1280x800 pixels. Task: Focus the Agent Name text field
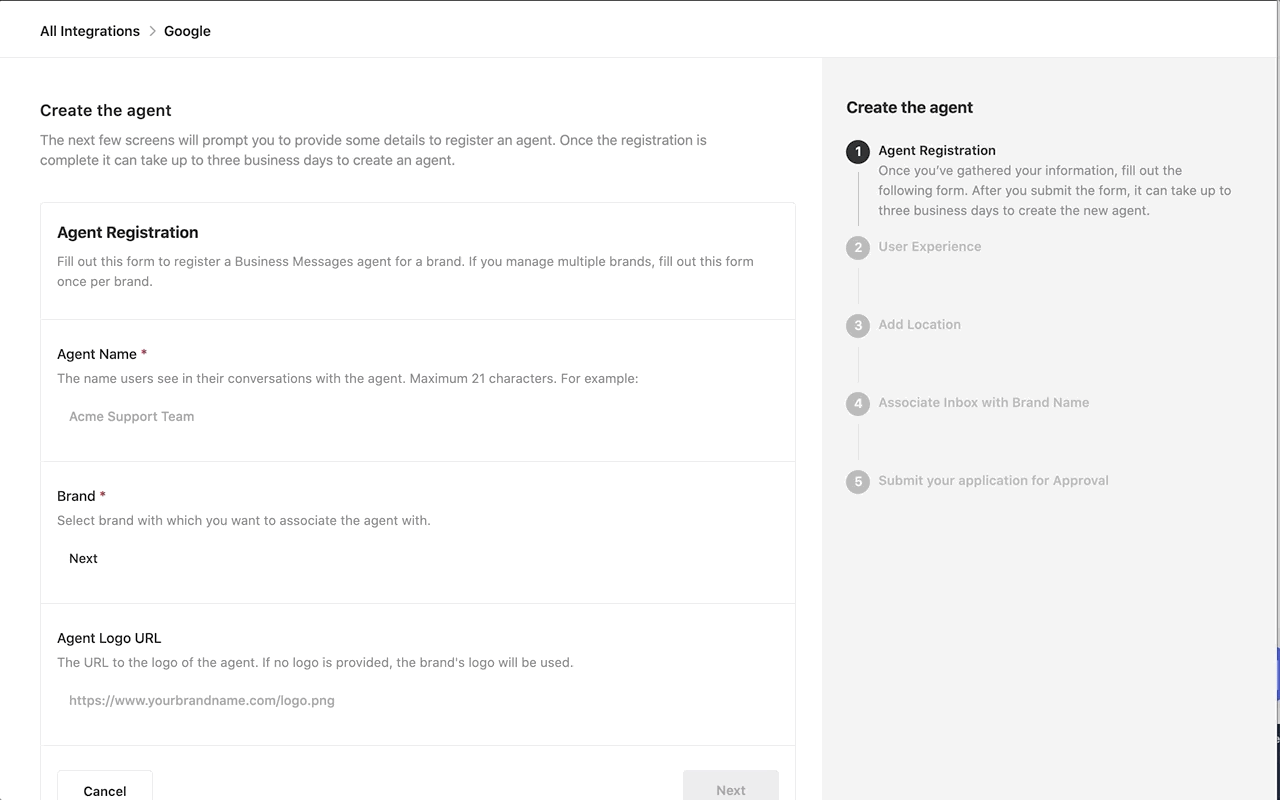tap(418, 417)
